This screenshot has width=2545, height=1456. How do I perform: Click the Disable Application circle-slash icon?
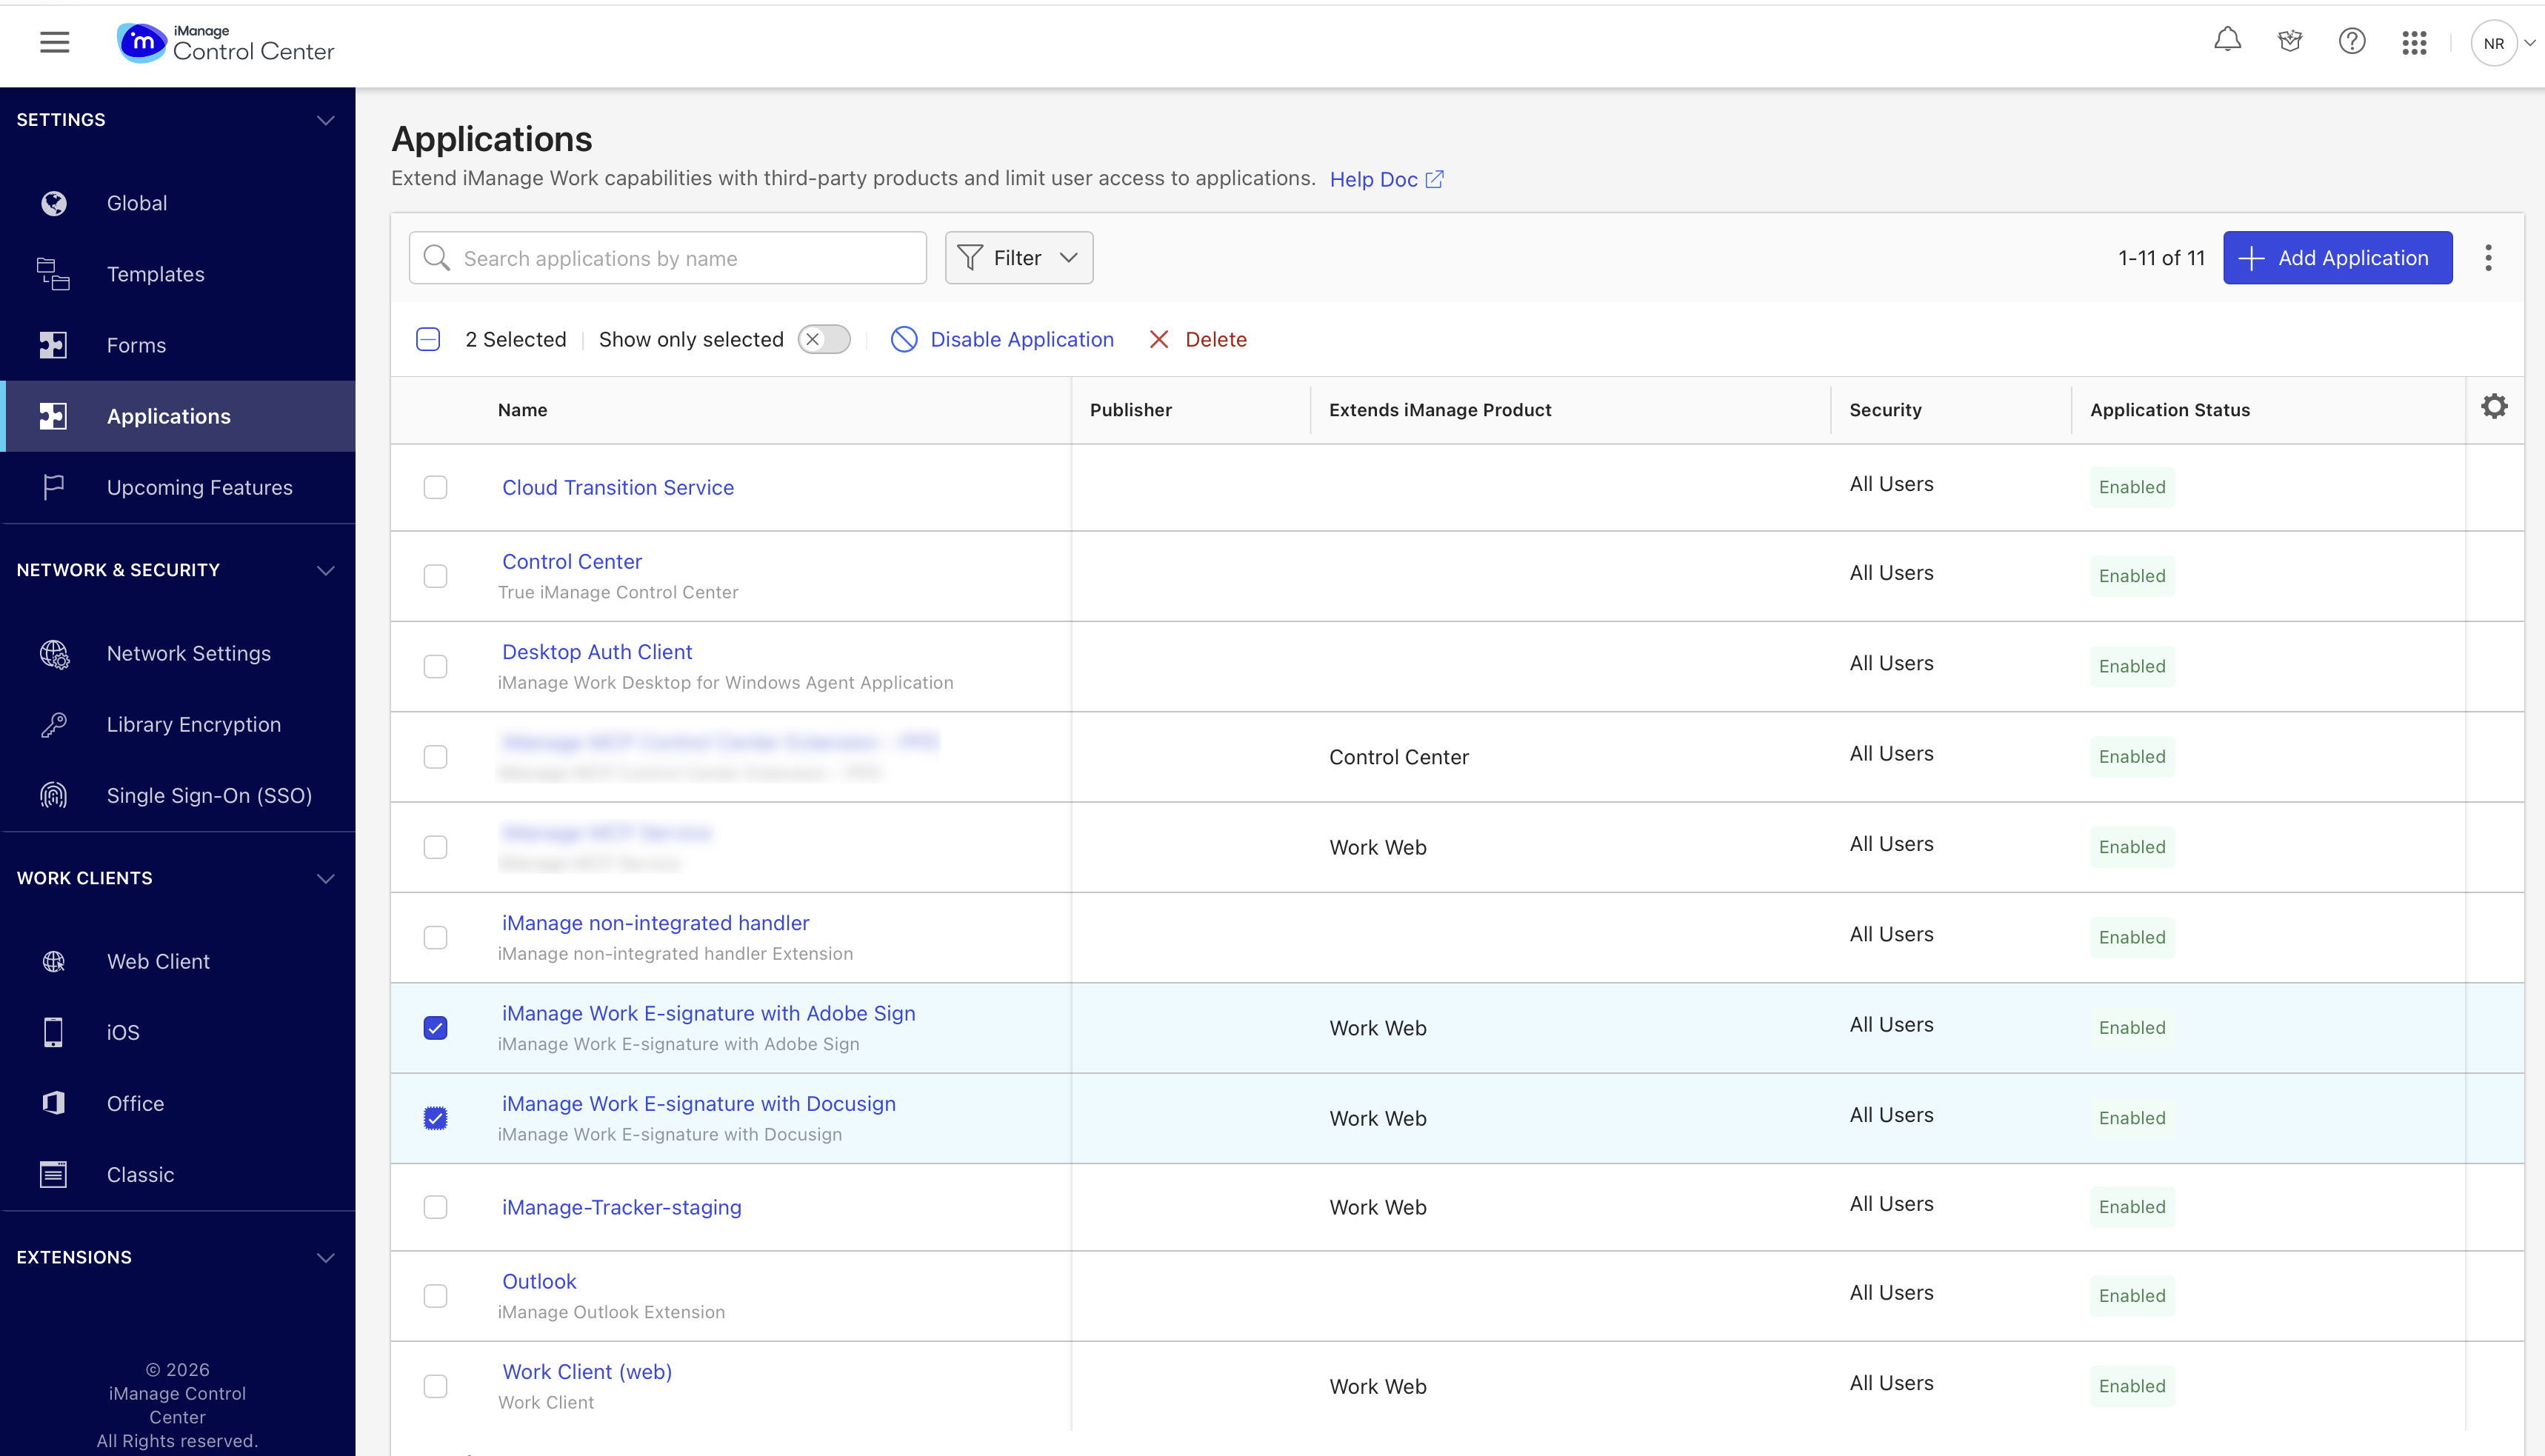(x=904, y=340)
